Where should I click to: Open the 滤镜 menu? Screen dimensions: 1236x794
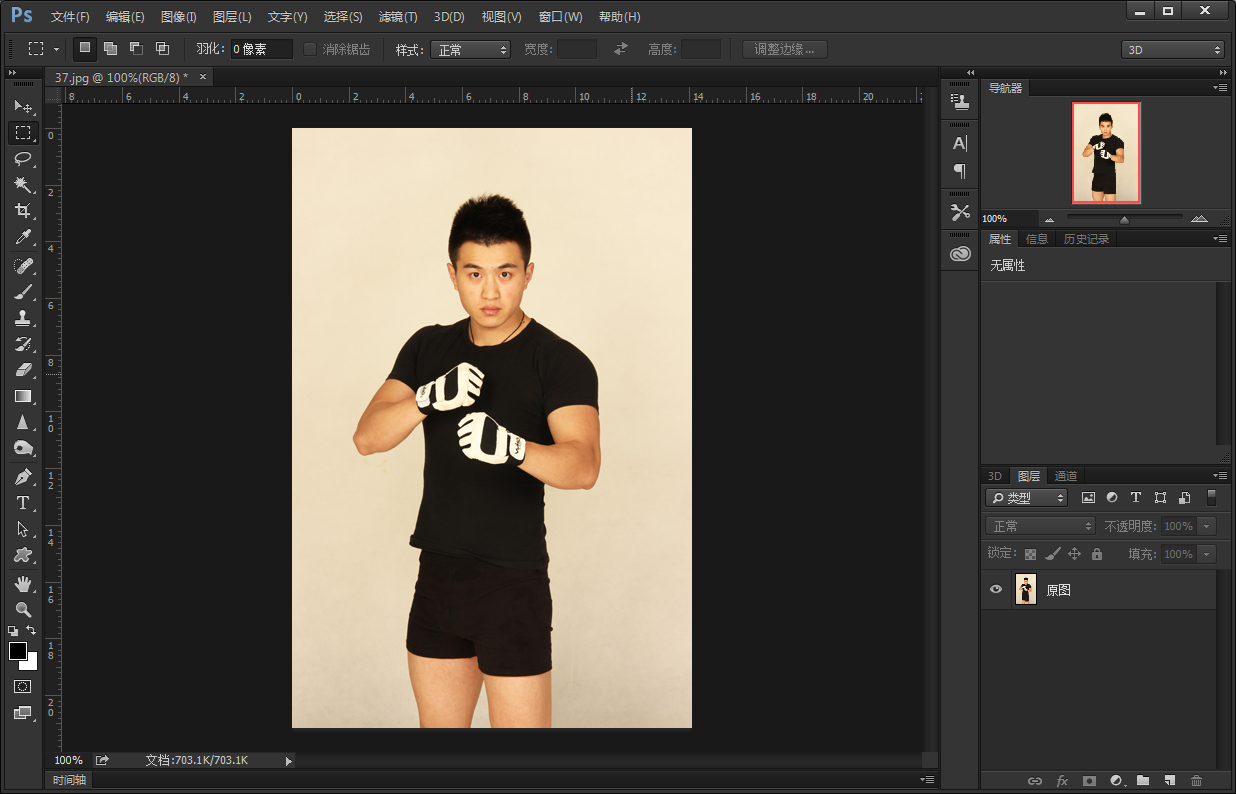pos(396,16)
